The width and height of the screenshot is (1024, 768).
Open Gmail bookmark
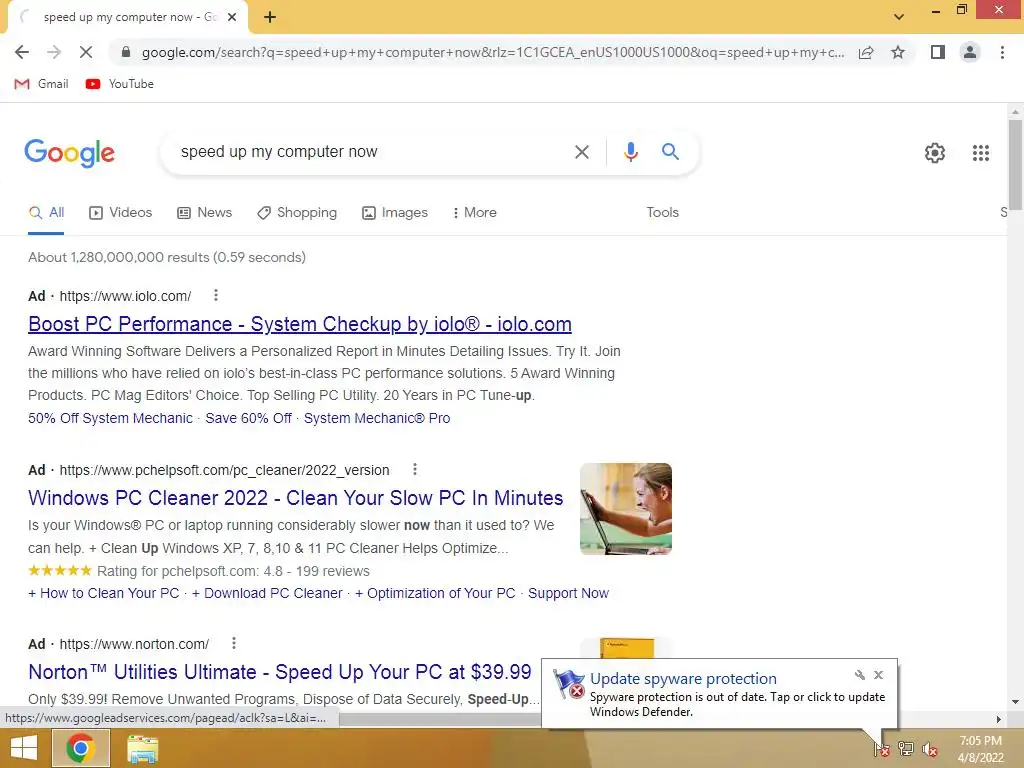(x=41, y=84)
